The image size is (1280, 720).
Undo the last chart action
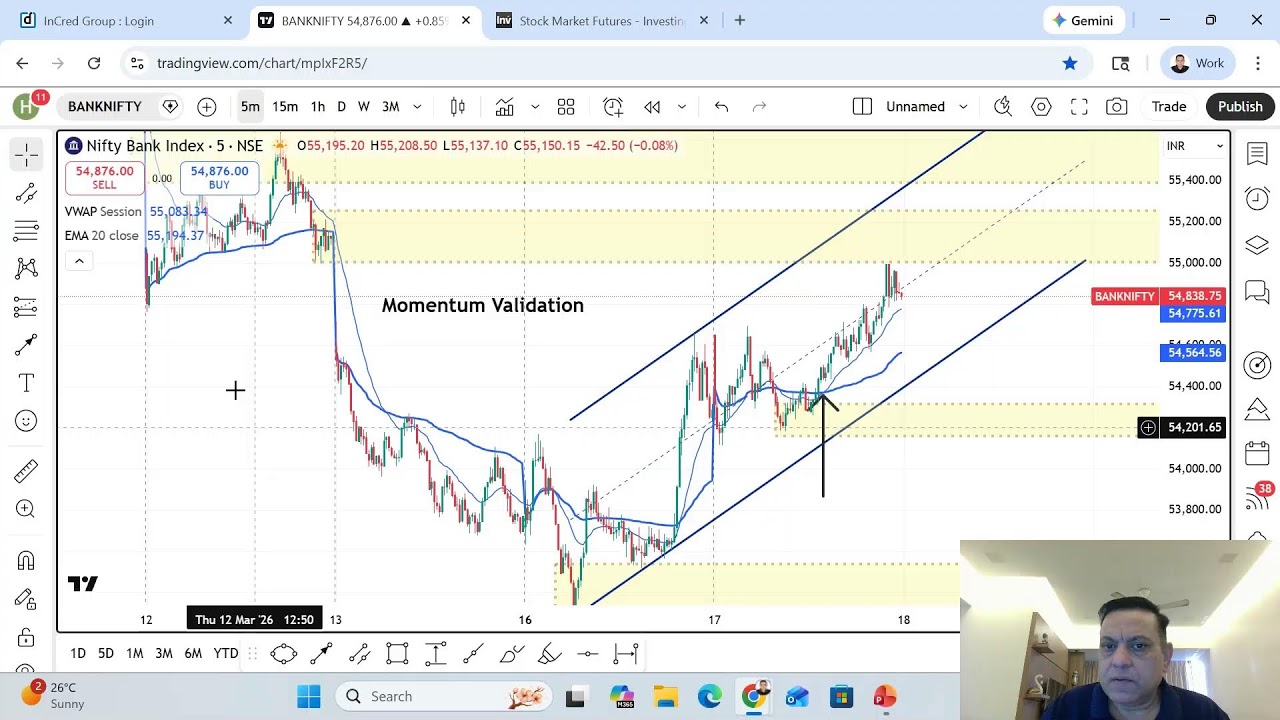(x=721, y=107)
